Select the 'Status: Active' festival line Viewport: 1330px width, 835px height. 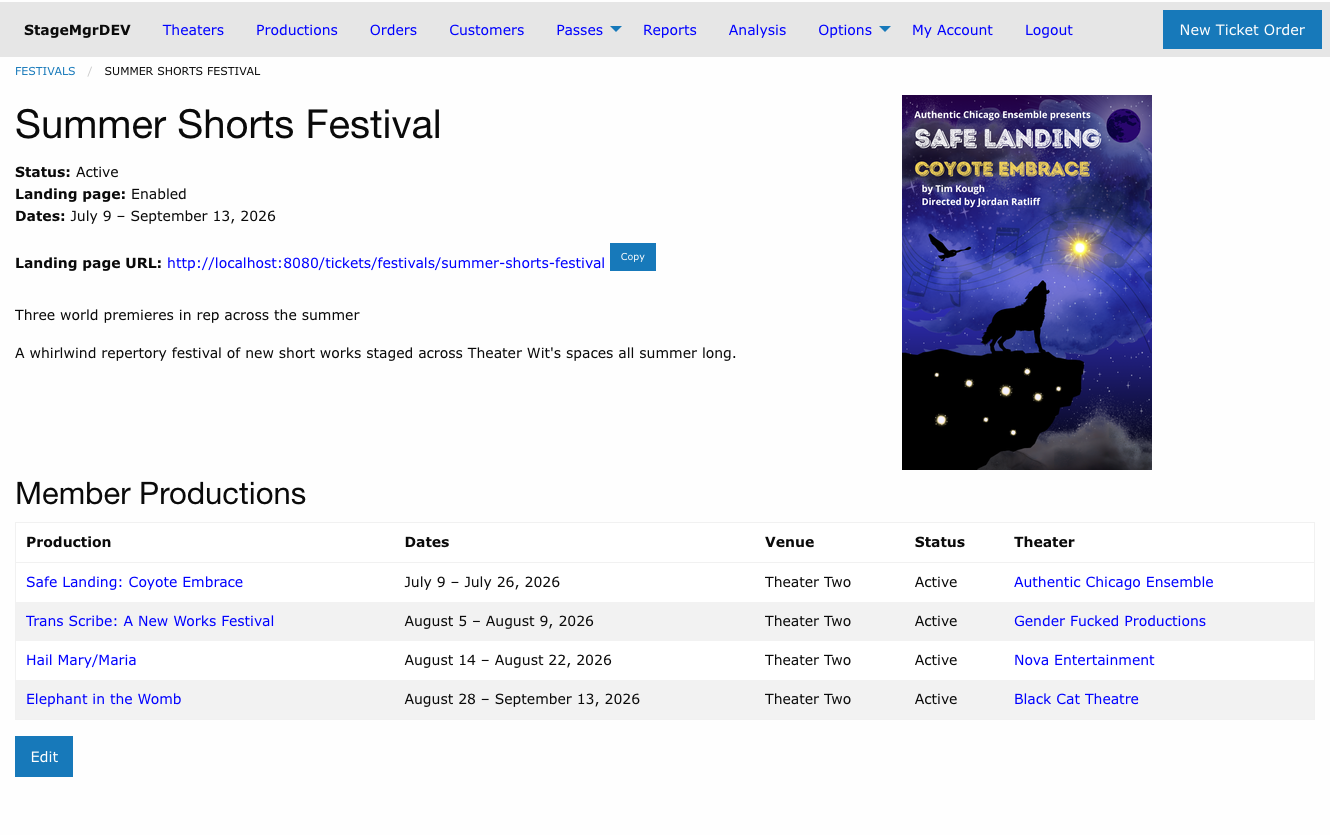(67, 172)
